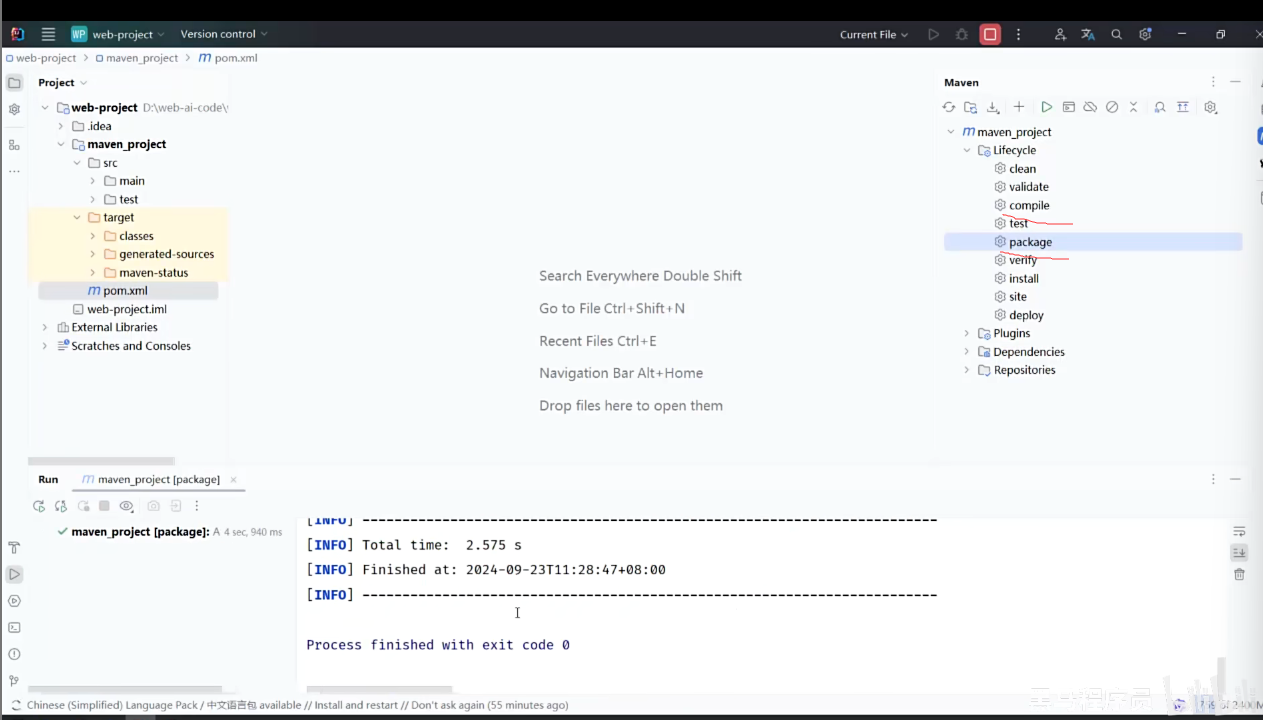Click Project tree horizontal scrollbar
The height and width of the screenshot is (720, 1263).
pos(100,462)
